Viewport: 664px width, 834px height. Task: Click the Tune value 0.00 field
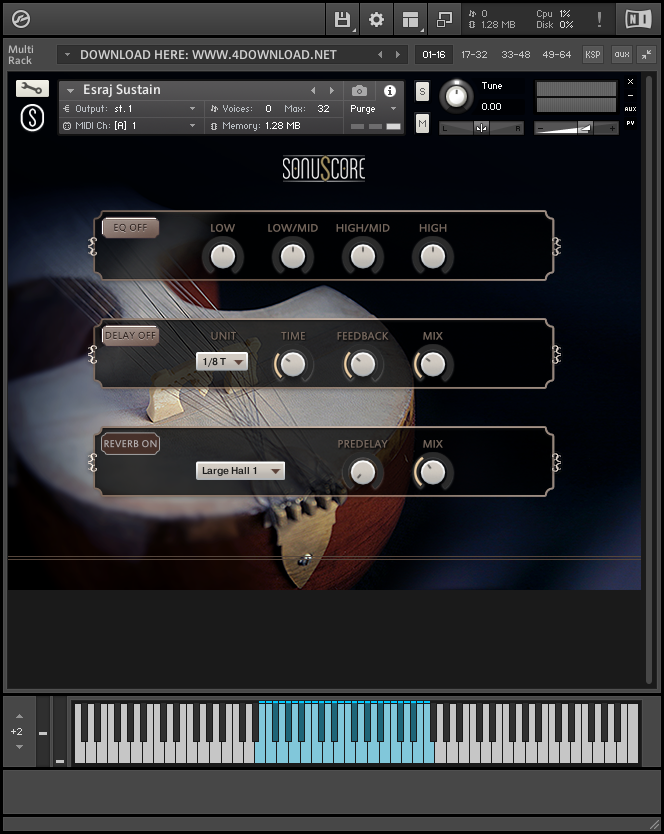point(491,106)
